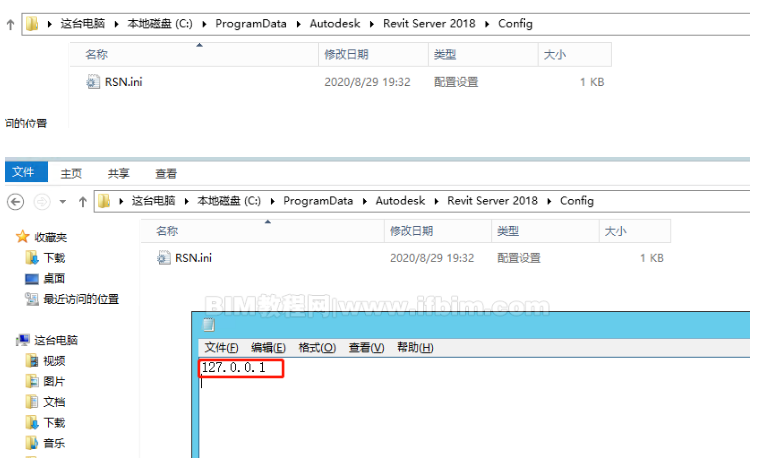This screenshot has width=763, height=471.
Task: Select the RSN.ini file icon in the lower window
Action: 164,258
